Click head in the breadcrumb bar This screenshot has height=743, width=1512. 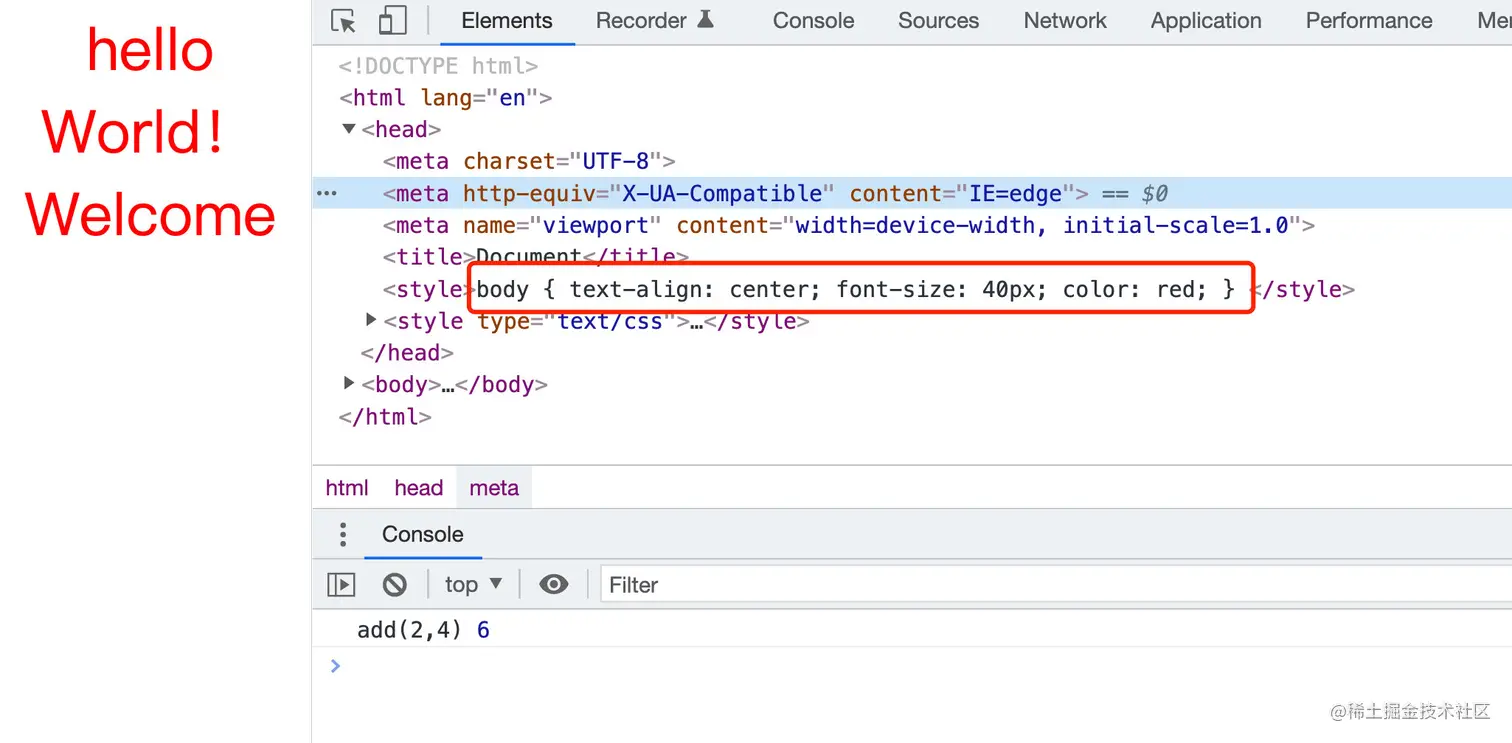point(419,488)
